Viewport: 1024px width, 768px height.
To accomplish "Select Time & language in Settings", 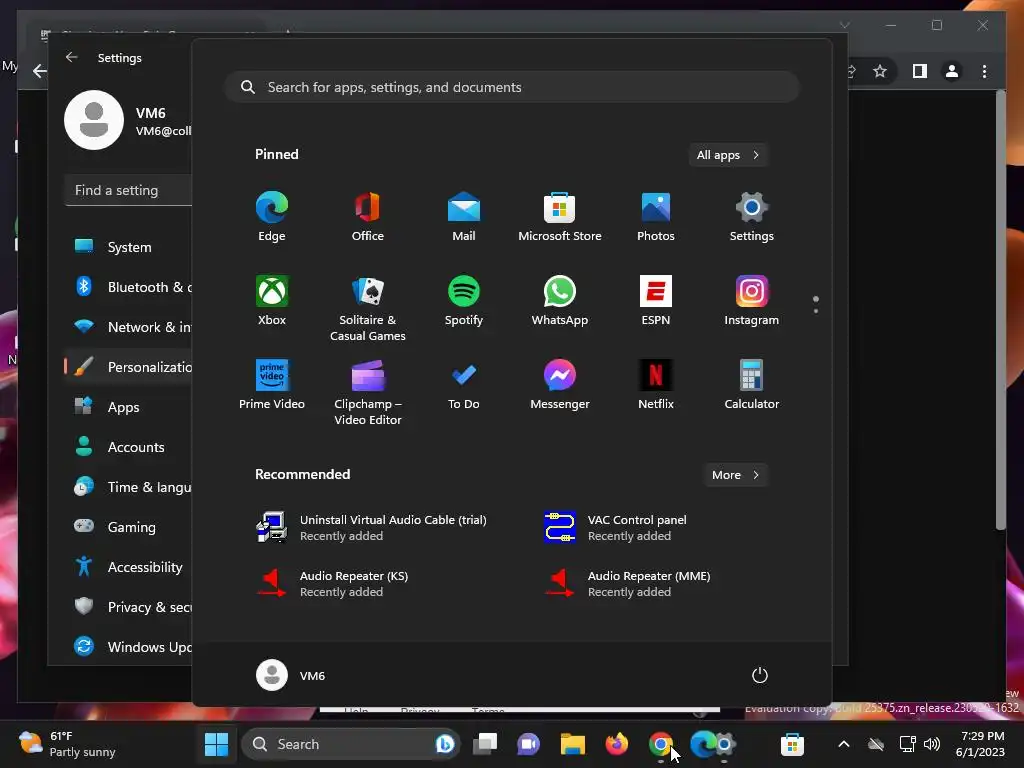I will [129, 487].
